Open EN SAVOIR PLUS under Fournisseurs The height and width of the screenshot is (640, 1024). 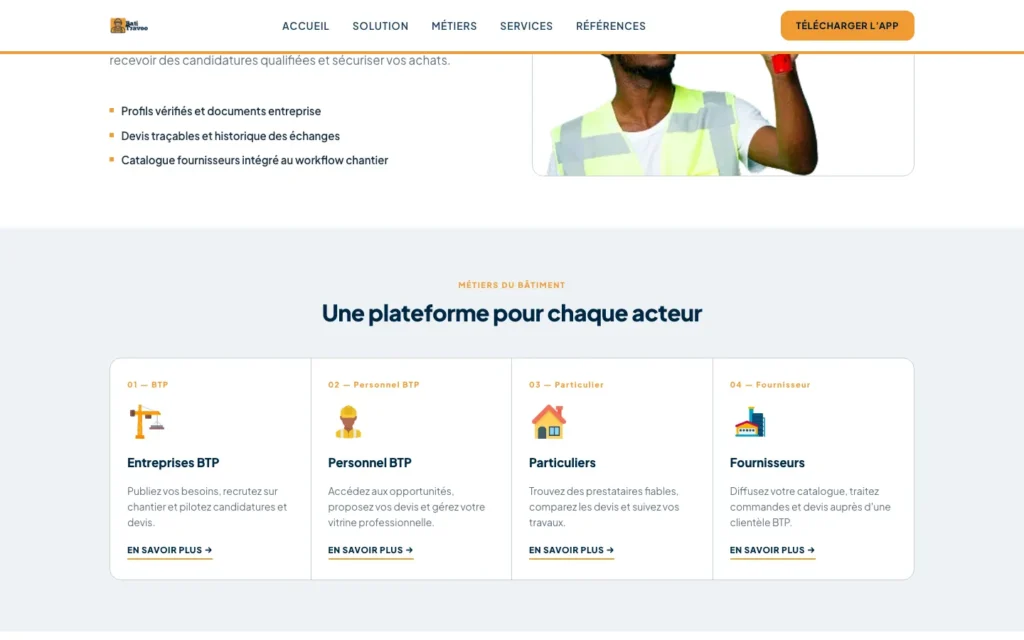(x=772, y=551)
